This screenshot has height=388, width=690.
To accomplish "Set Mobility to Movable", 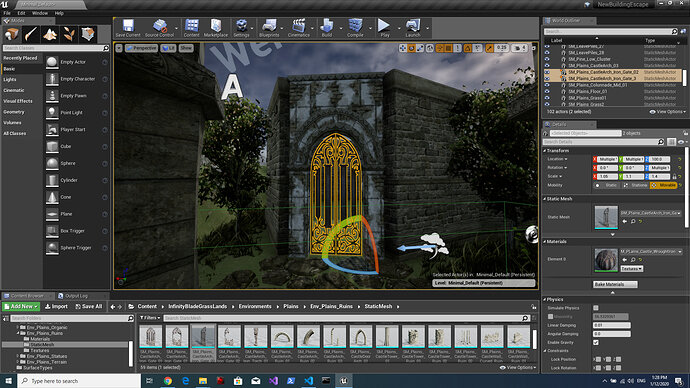I will coord(664,185).
